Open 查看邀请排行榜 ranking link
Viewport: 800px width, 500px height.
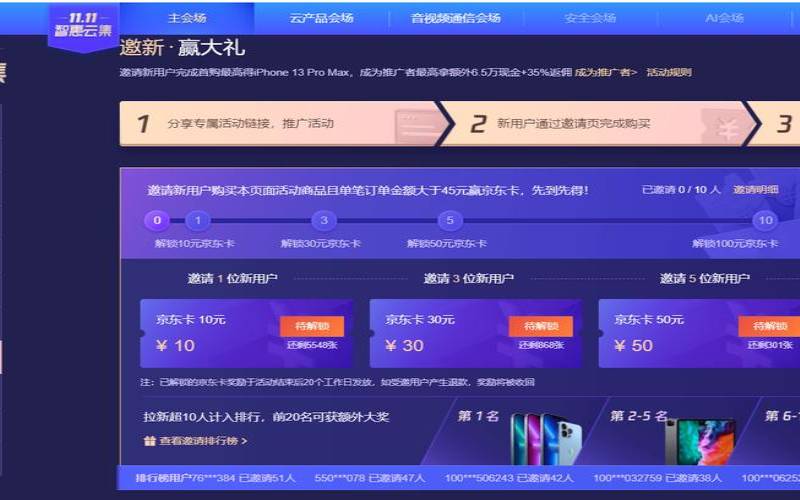pos(203,441)
